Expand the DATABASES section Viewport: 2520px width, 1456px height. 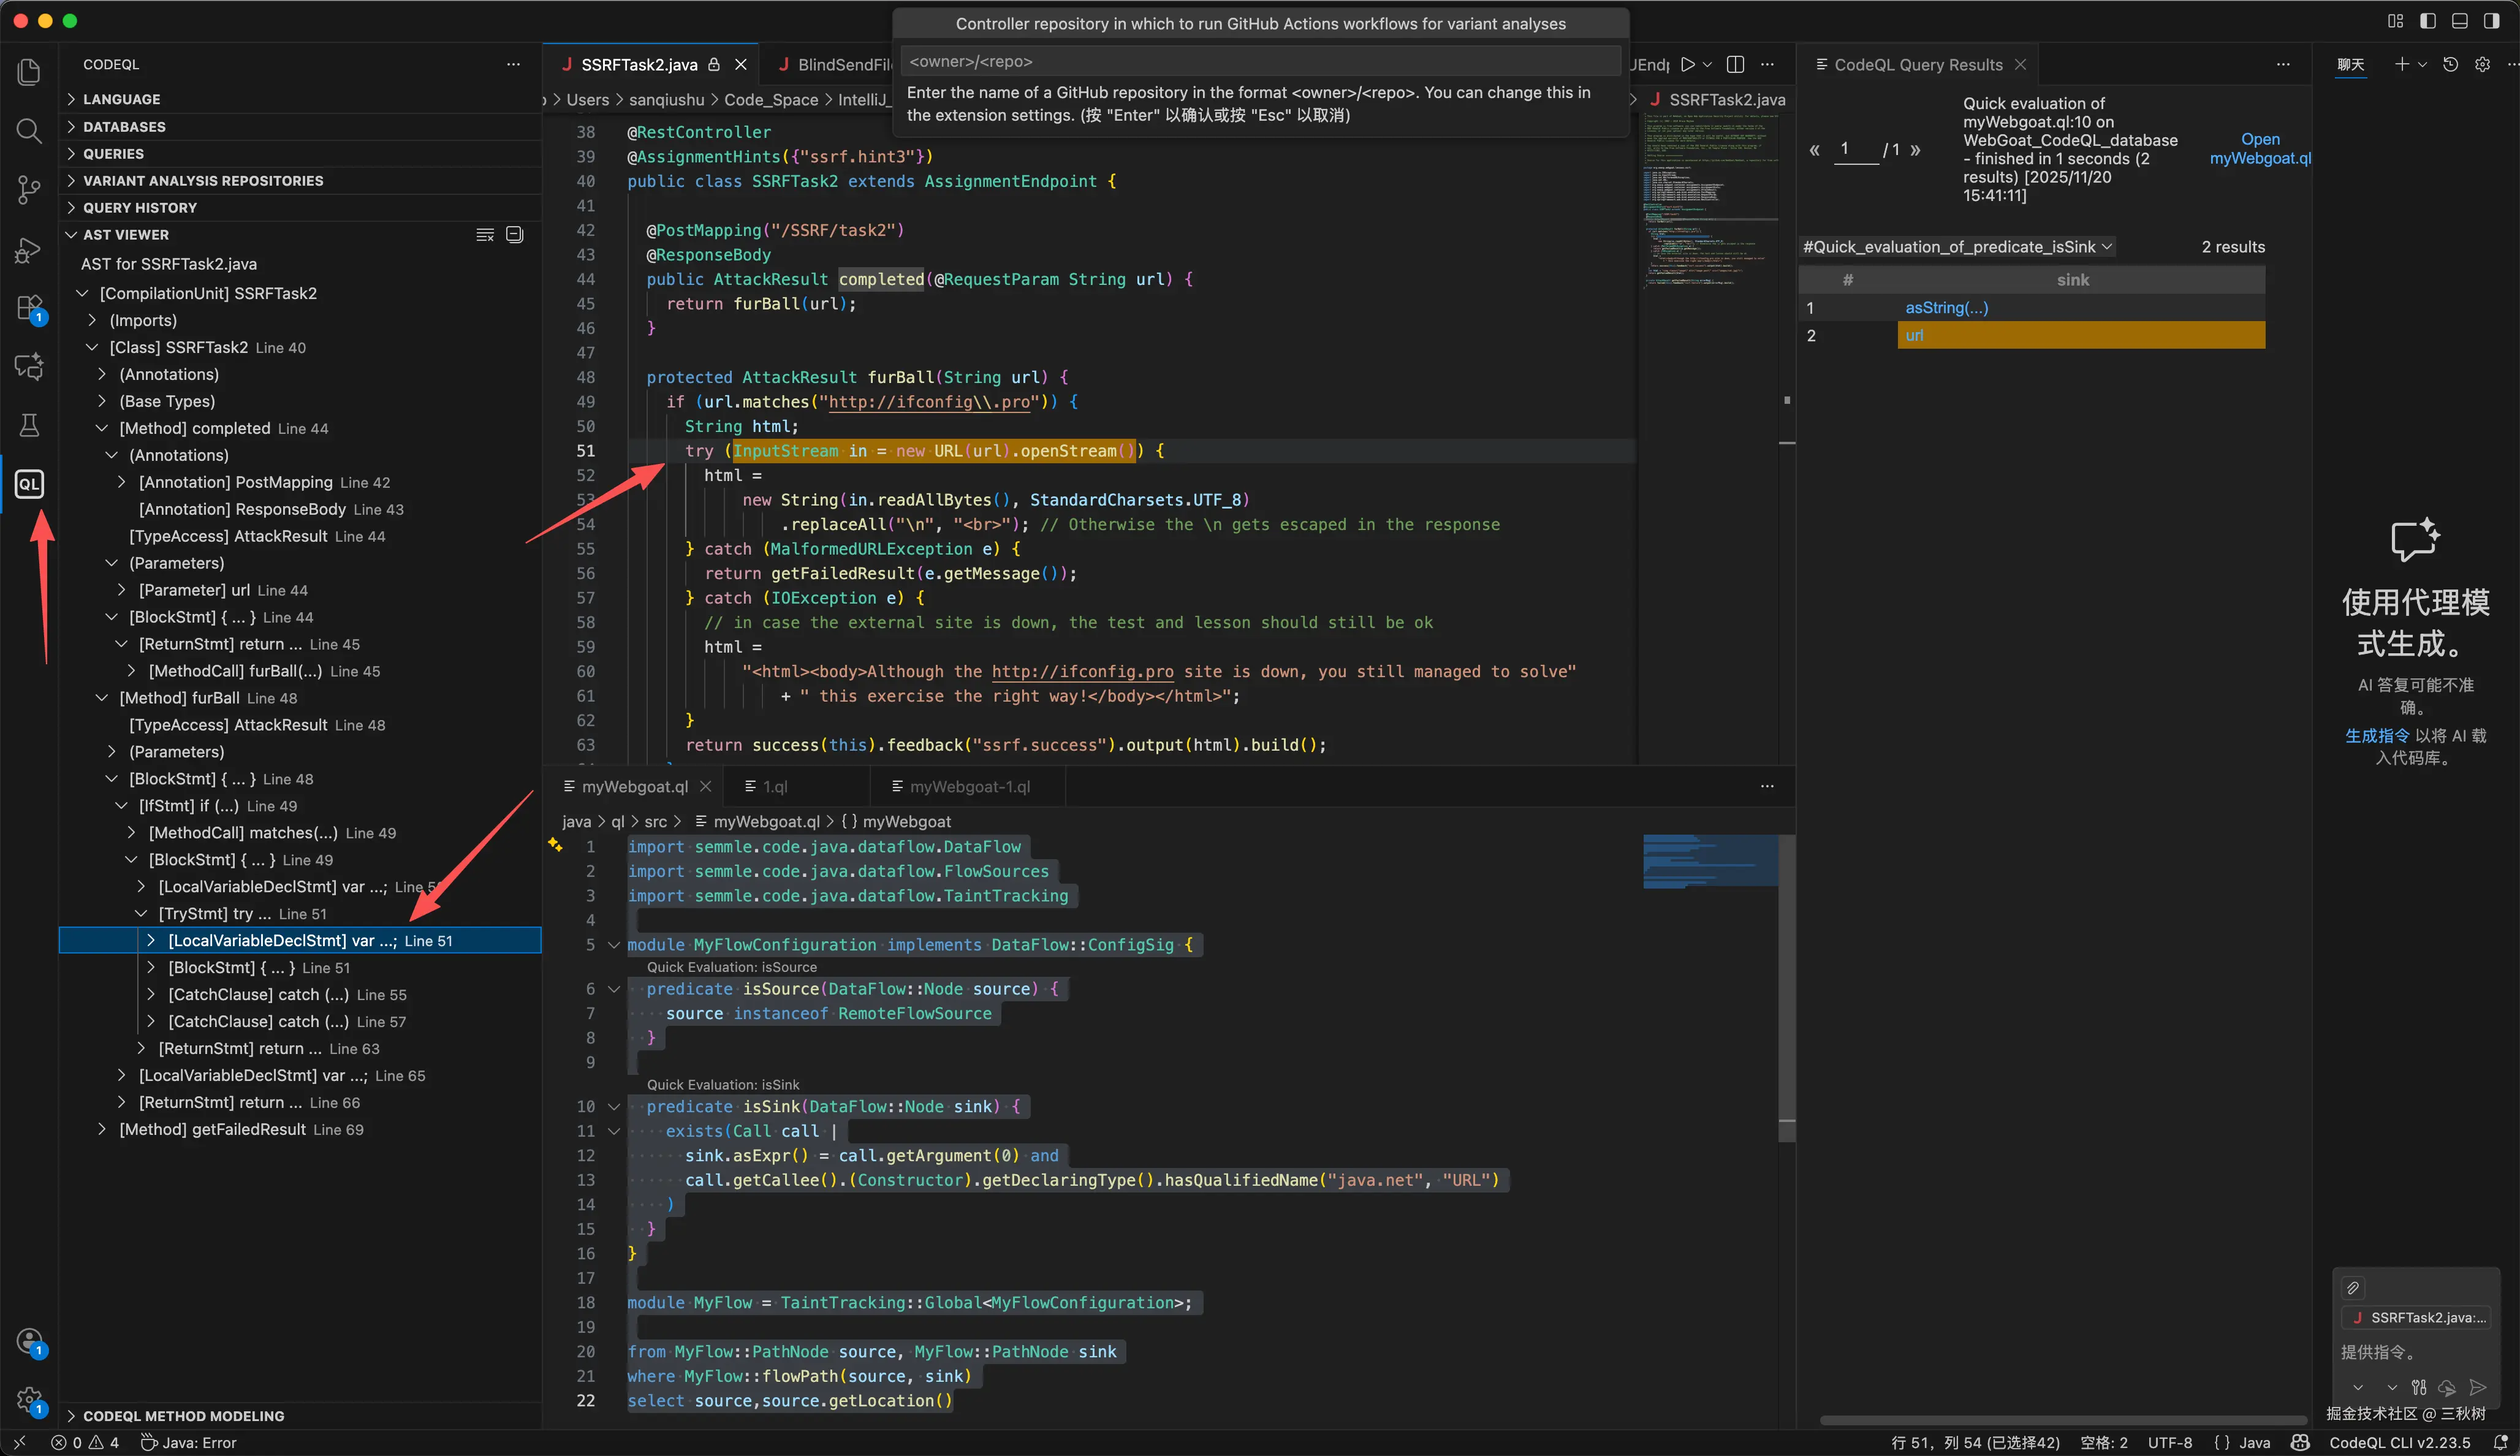pyautogui.click(x=124, y=127)
